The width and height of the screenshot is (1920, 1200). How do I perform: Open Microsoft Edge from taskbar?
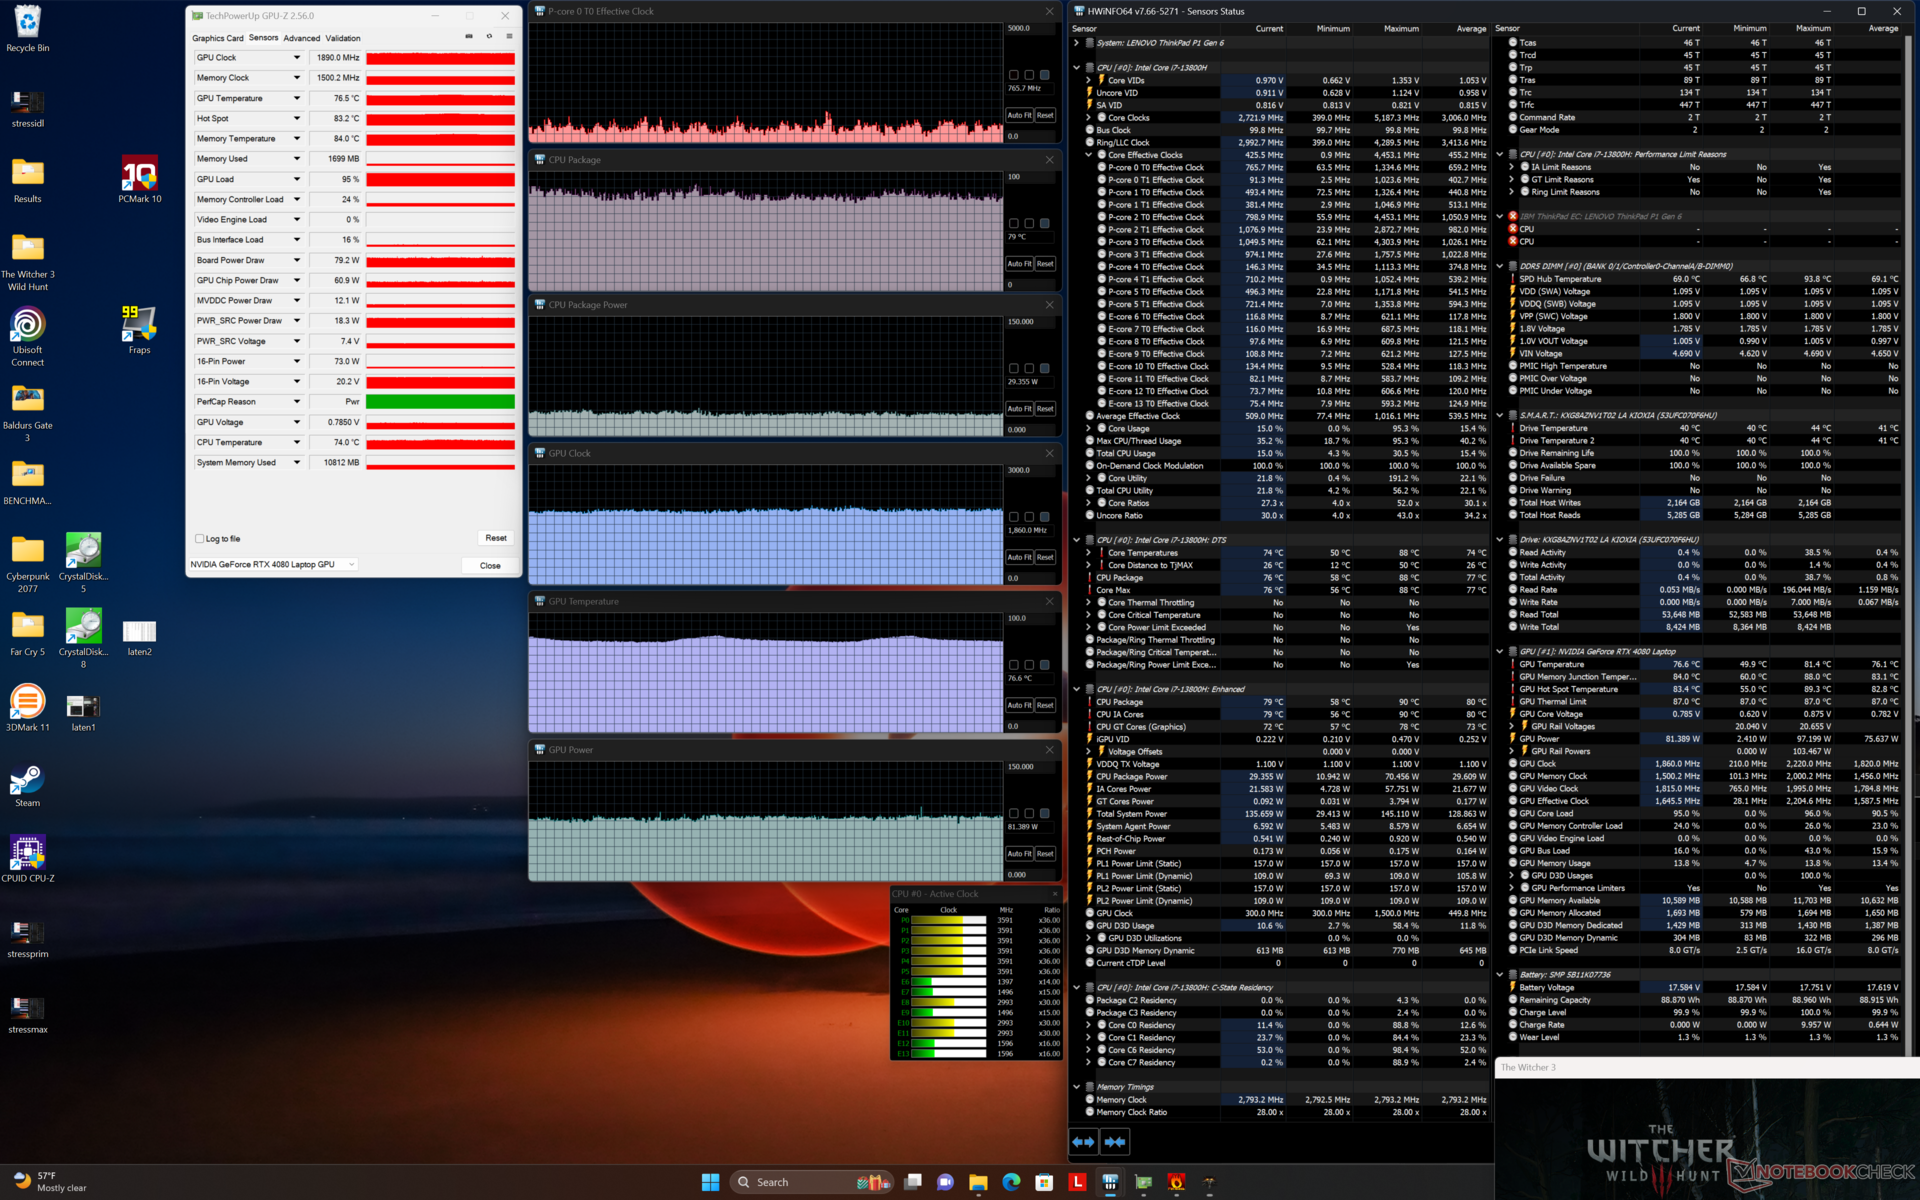(1011, 1182)
